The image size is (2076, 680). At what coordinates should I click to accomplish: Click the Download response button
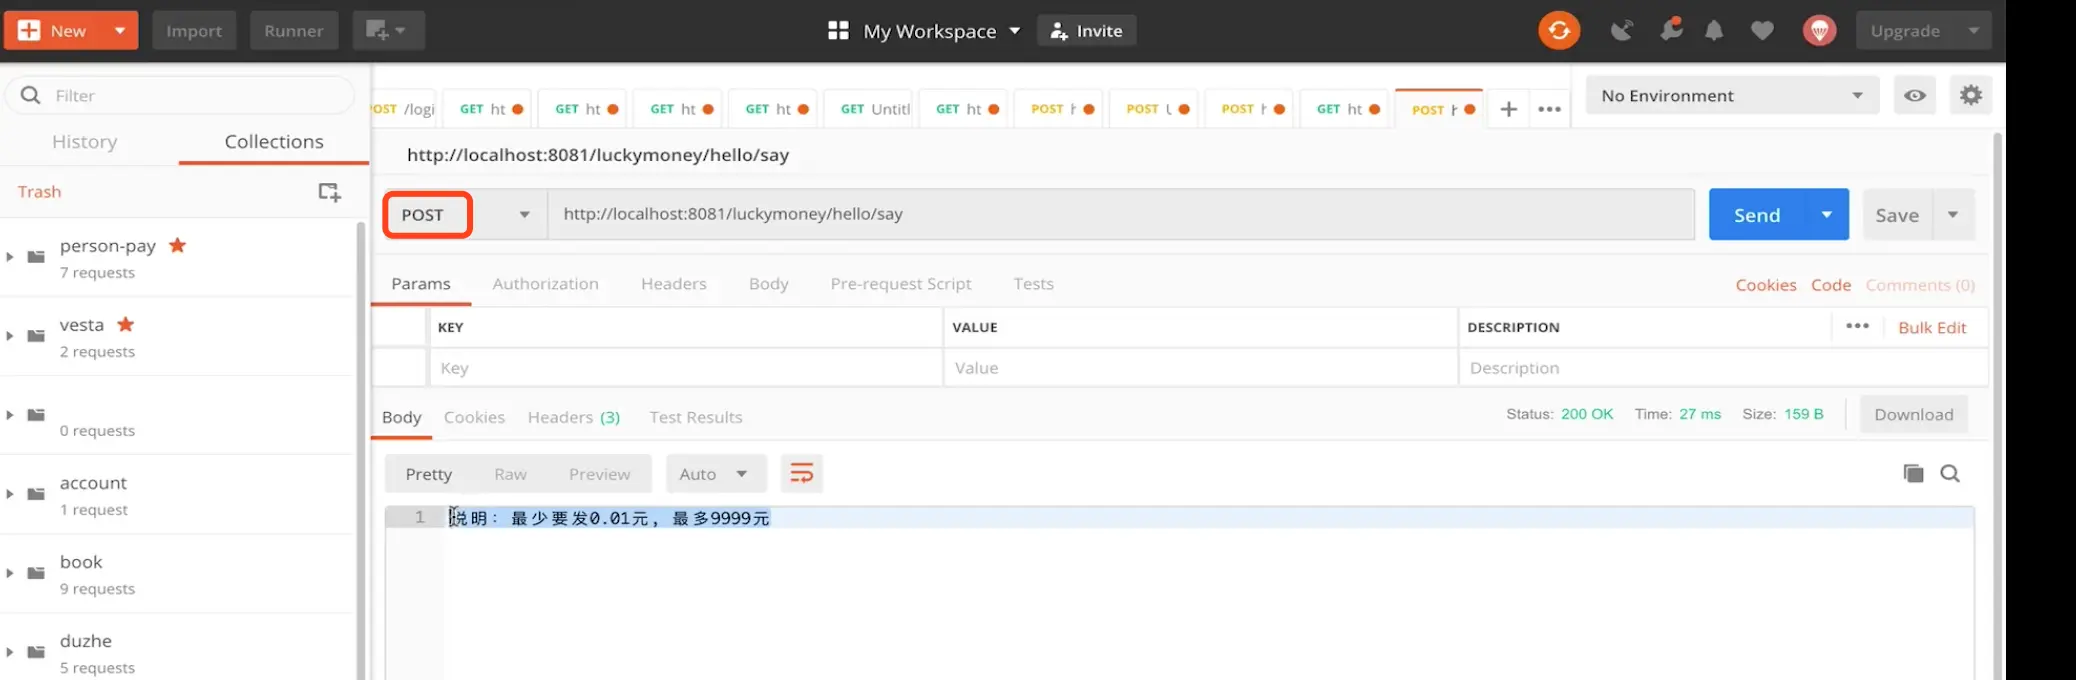(1913, 415)
